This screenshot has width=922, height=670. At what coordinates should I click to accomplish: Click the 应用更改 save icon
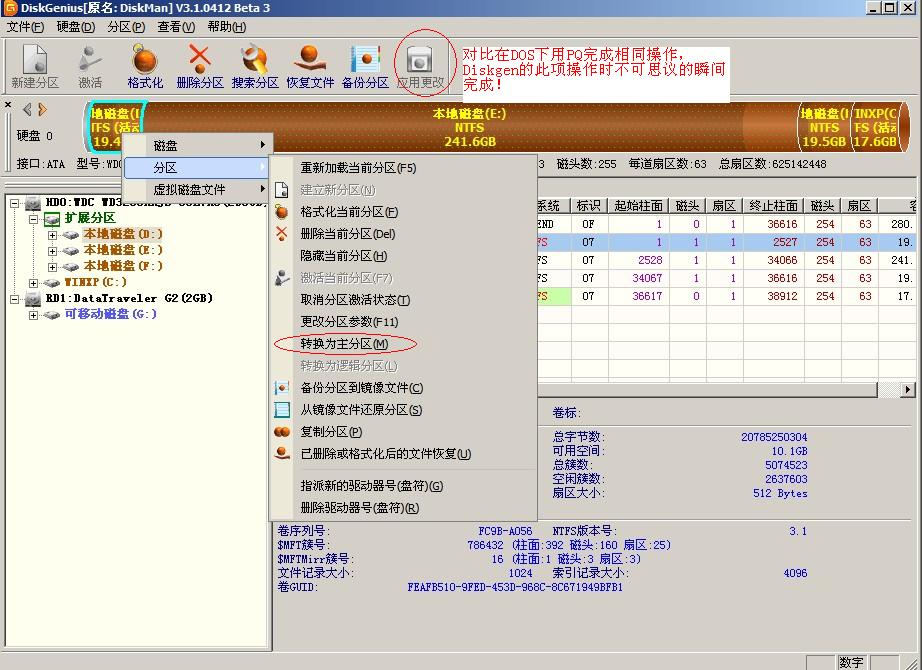(420, 60)
